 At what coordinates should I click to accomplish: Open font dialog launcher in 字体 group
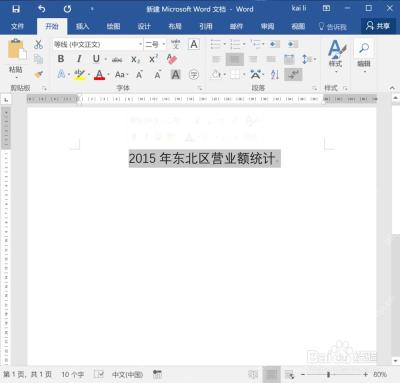tap(200, 88)
